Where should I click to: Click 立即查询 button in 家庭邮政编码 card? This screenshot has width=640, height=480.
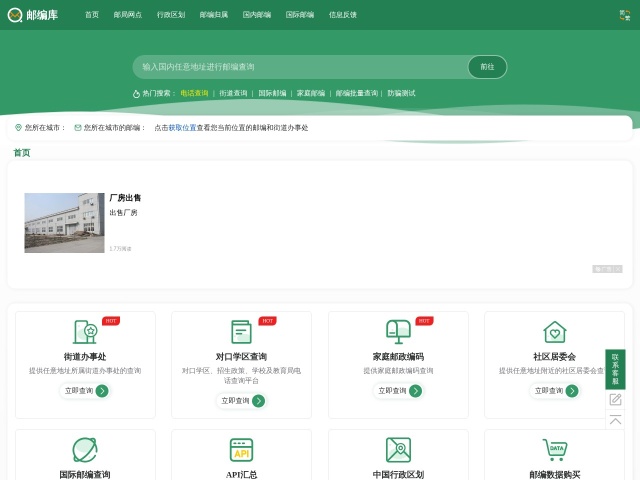click(398, 391)
